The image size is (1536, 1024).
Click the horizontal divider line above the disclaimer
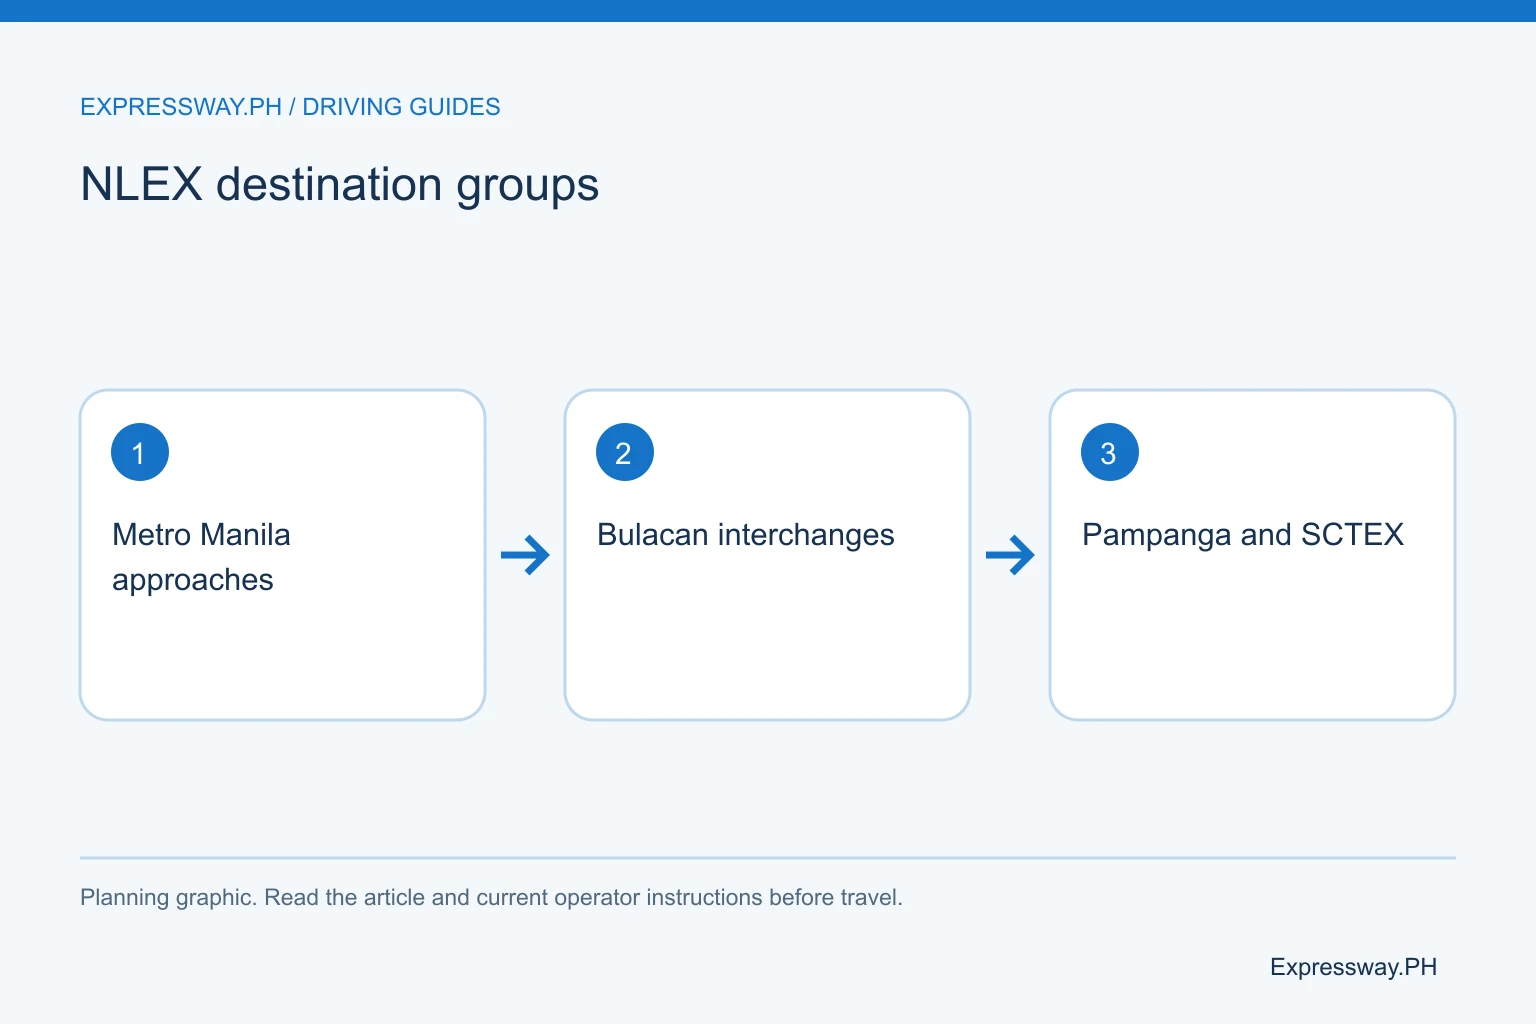pos(768,858)
